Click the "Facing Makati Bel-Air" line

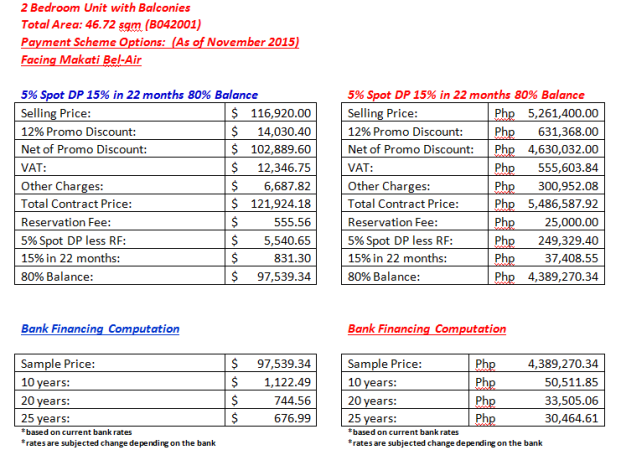(81, 60)
